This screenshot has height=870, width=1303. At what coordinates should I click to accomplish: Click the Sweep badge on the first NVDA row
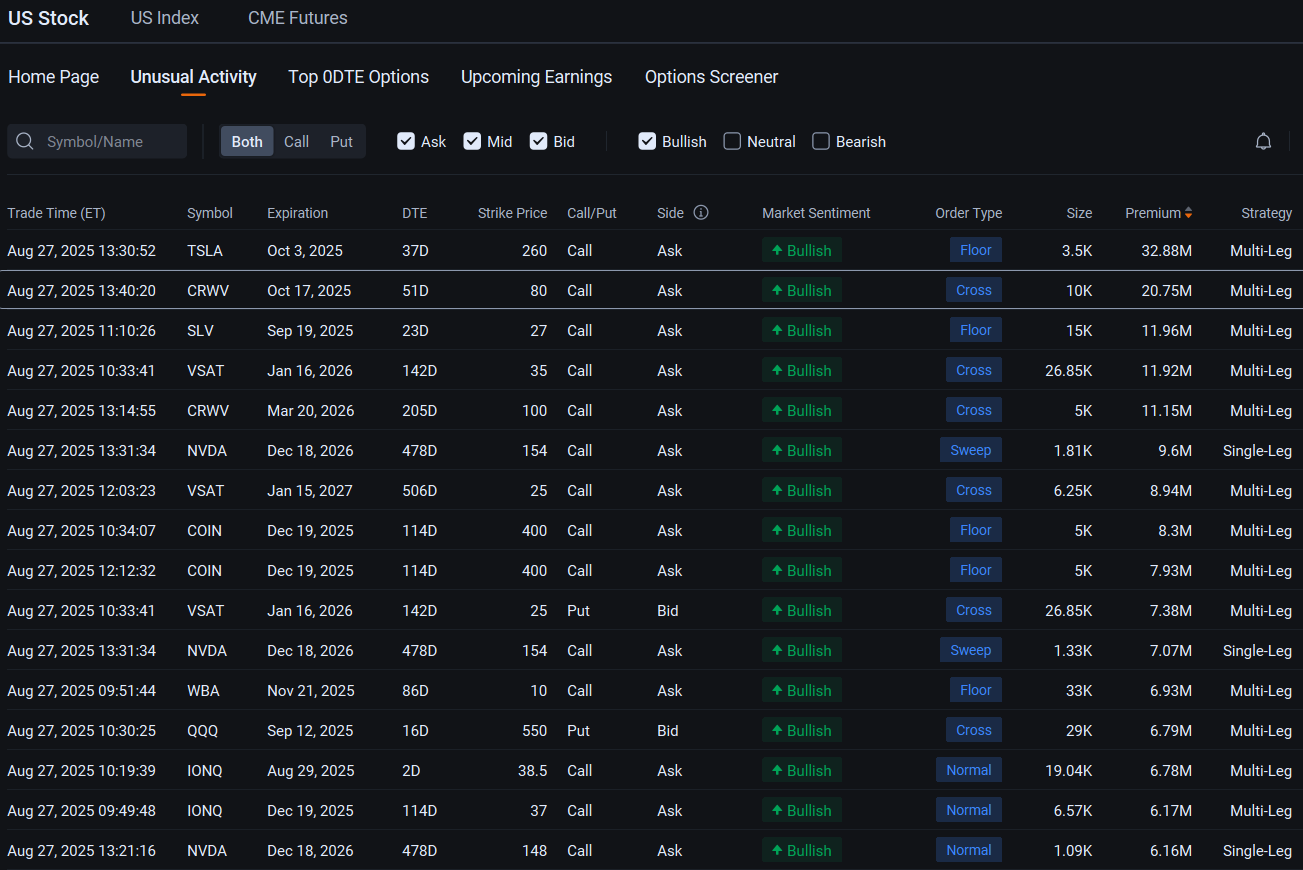coord(970,449)
